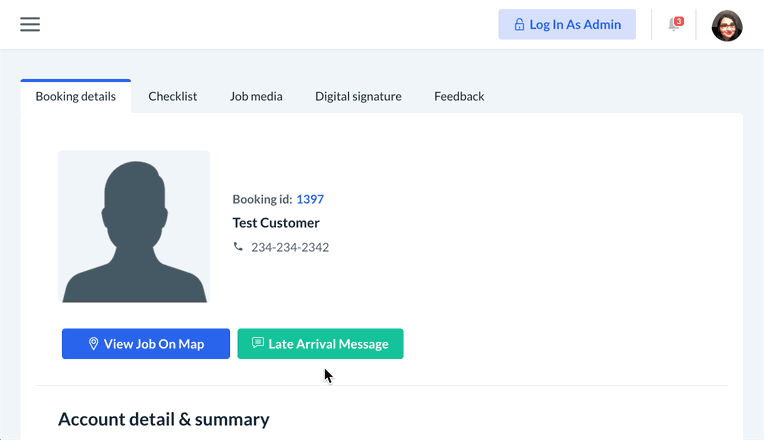Open the Job media tab
The image size is (764, 440).
(256, 97)
